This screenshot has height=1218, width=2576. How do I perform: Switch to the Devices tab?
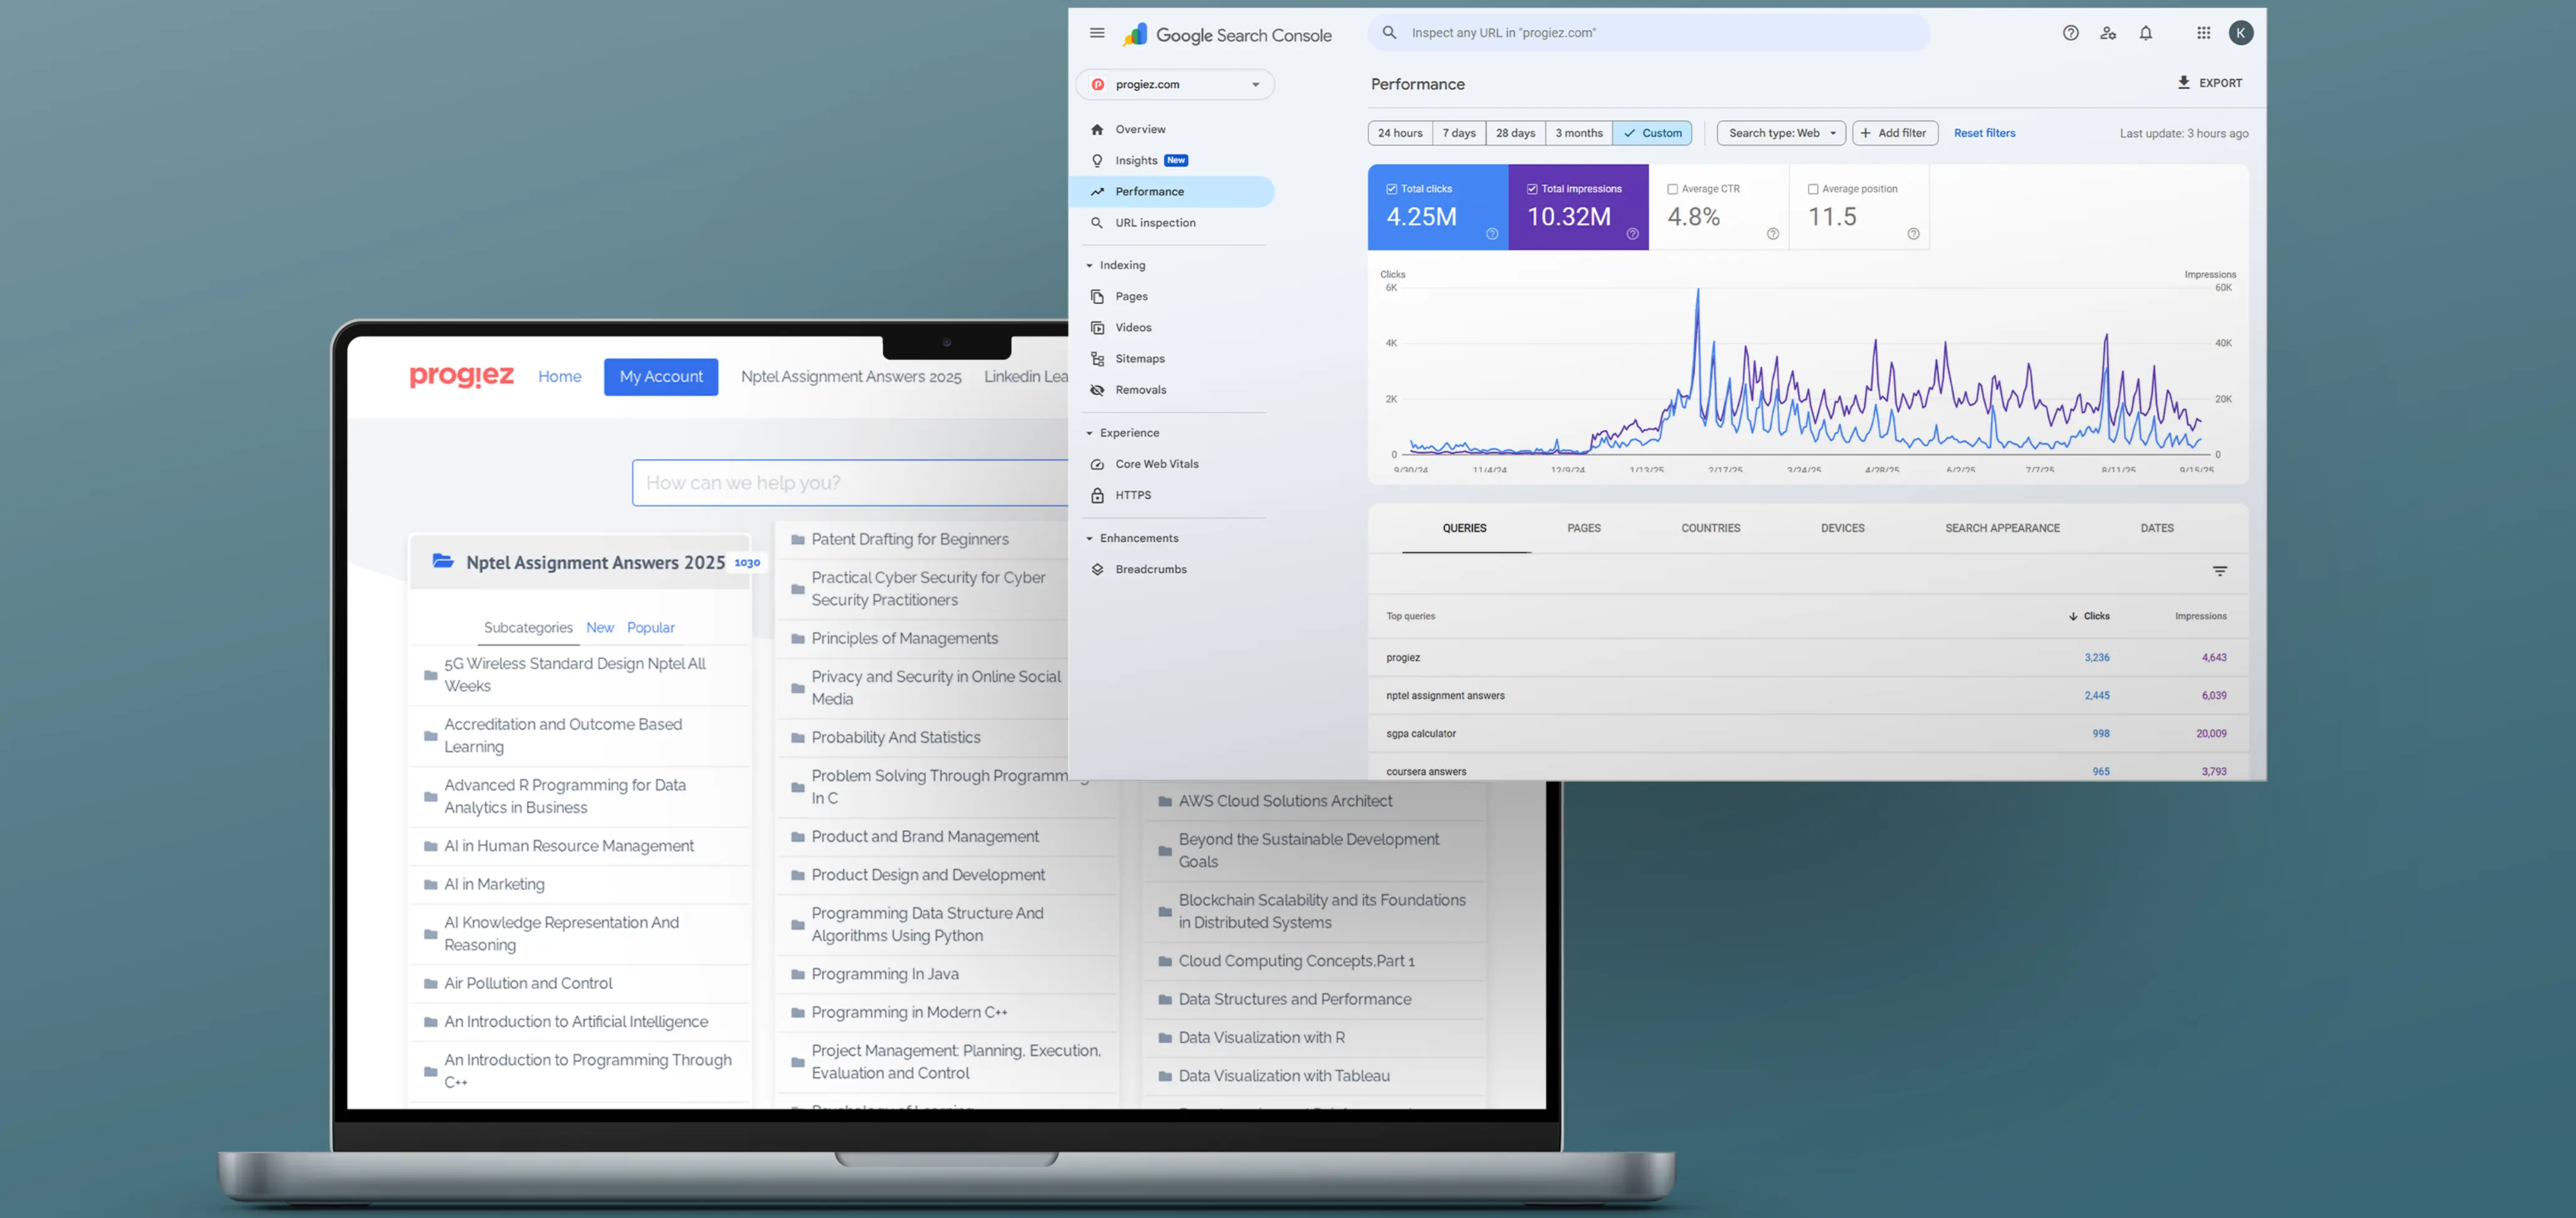click(1842, 528)
